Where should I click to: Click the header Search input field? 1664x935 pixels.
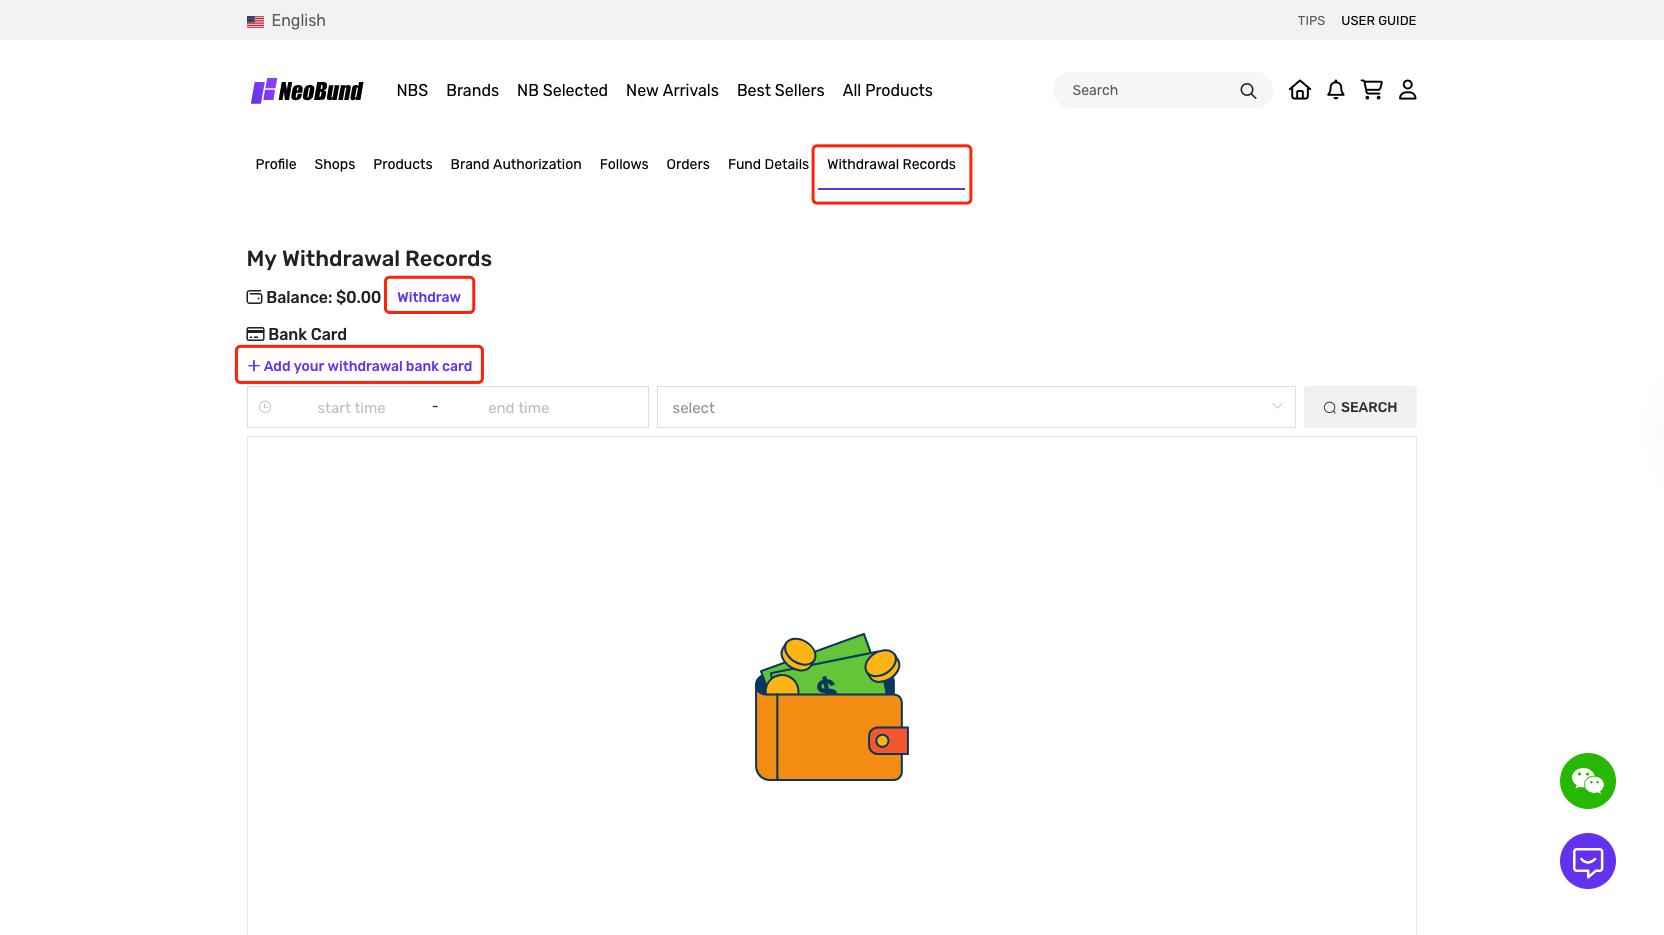click(x=1145, y=91)
